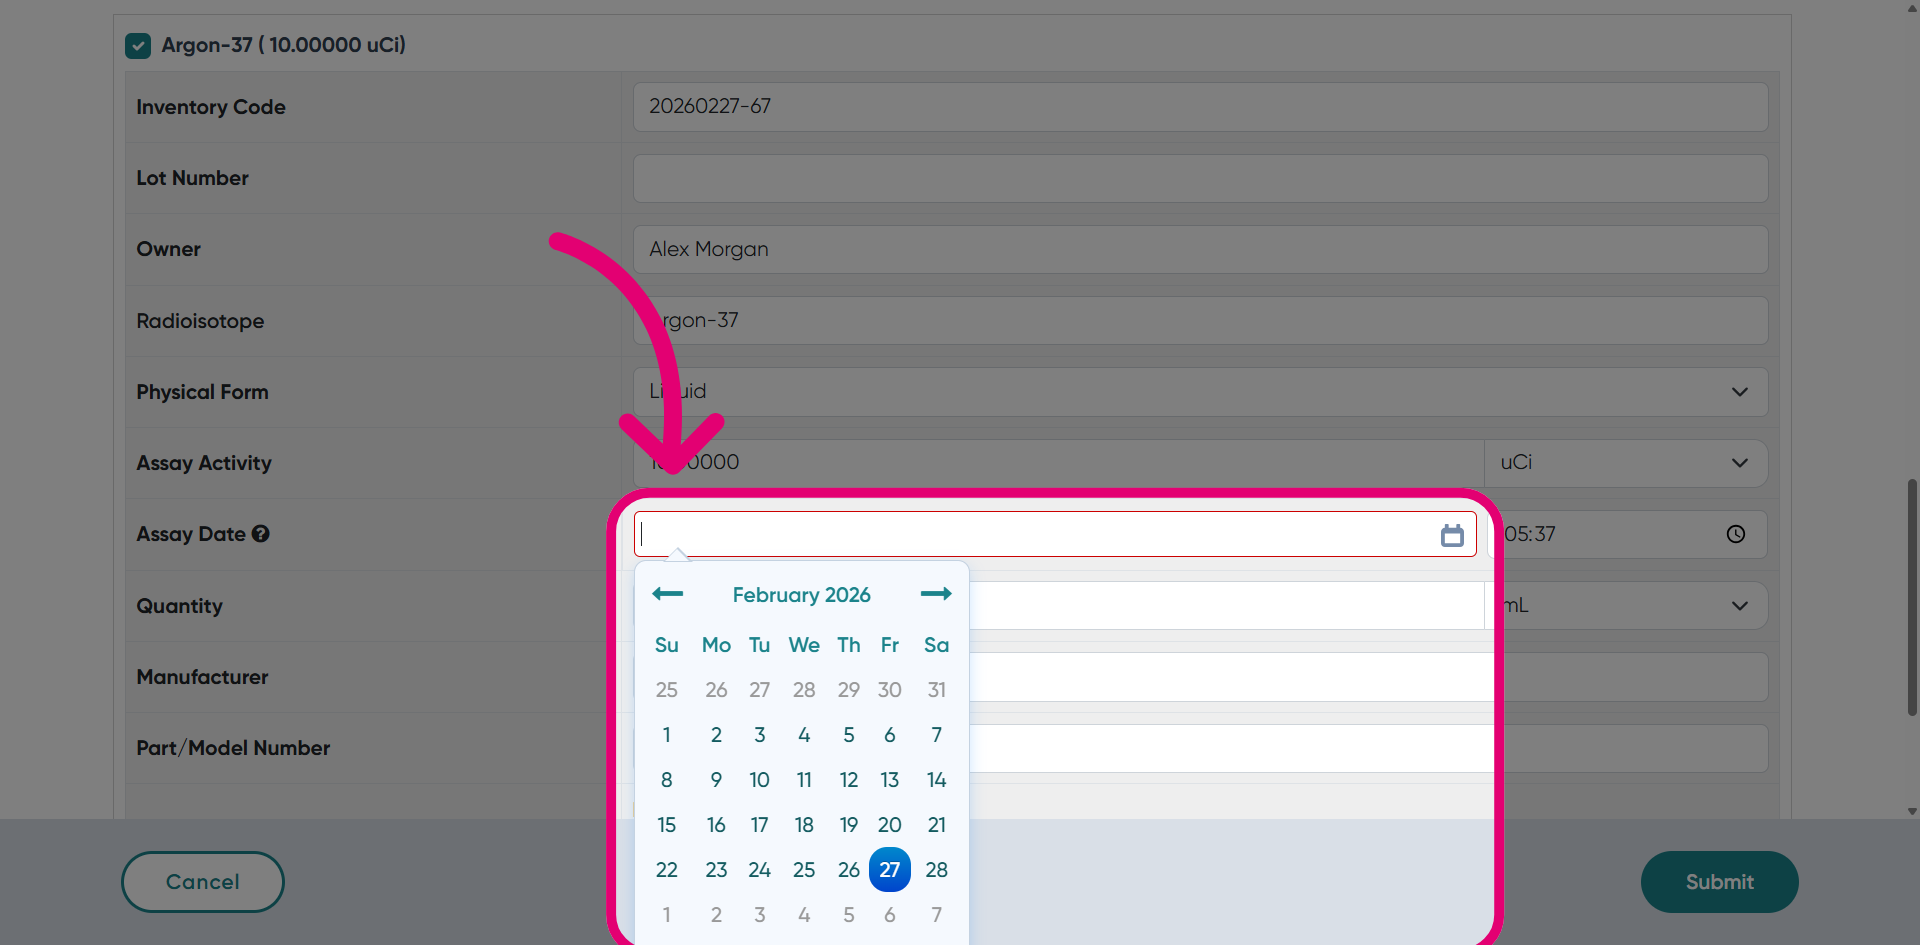Click the scrollbar down arrow
Image resolution: width=1920 pixels, height=945 pixels.
1912,811
